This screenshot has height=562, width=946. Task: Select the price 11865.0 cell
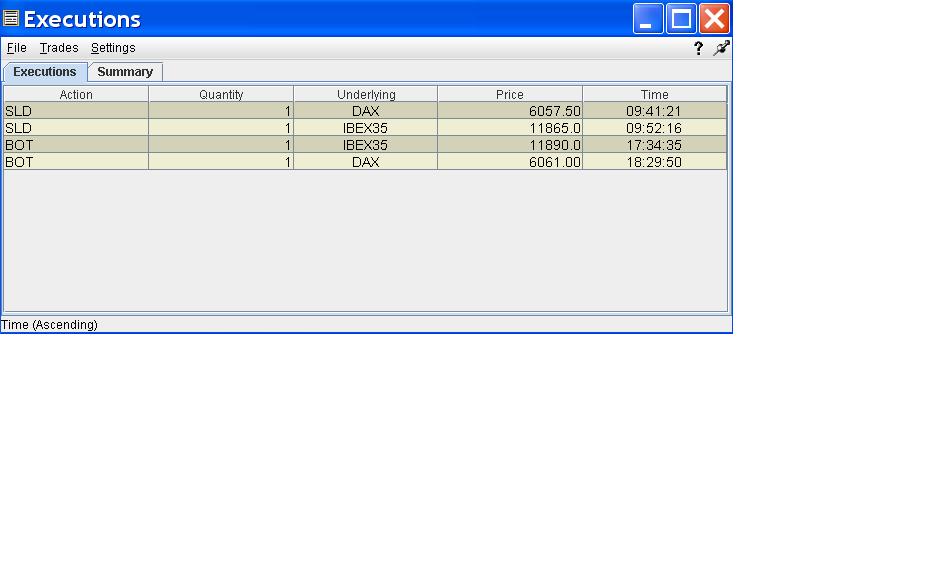point(510,128)
